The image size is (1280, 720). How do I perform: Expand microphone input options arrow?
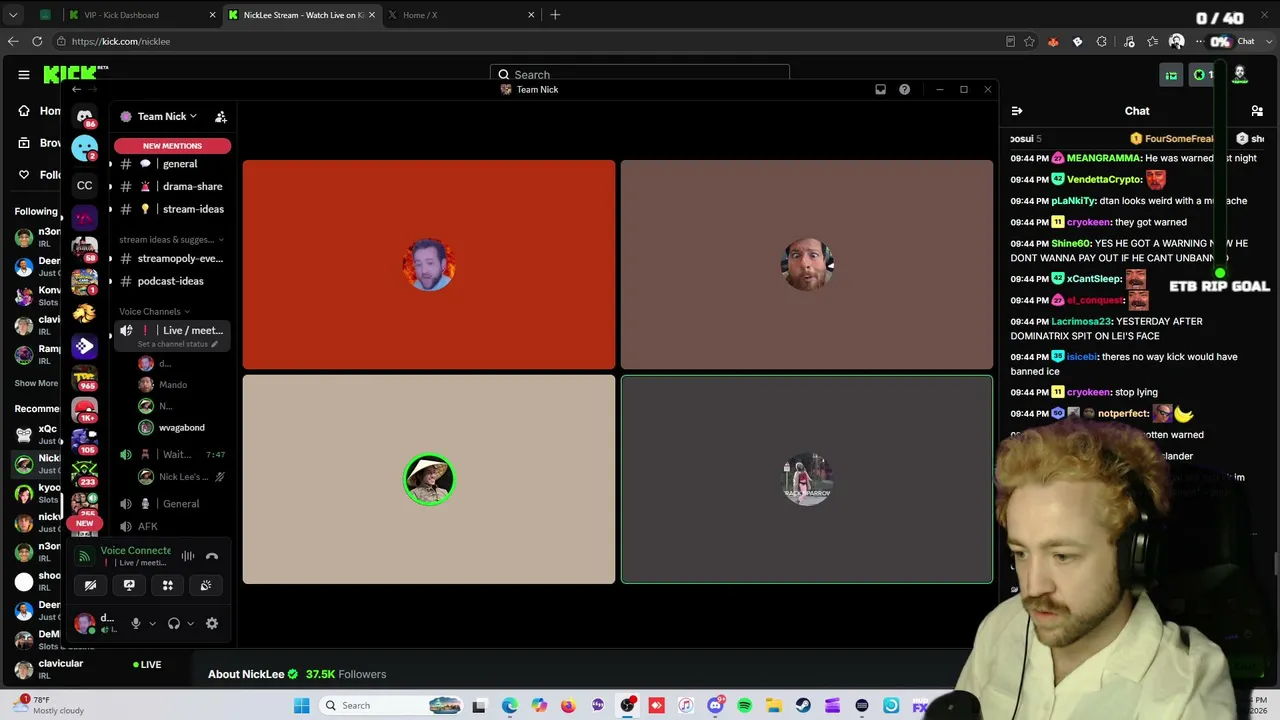coord(152,624)
